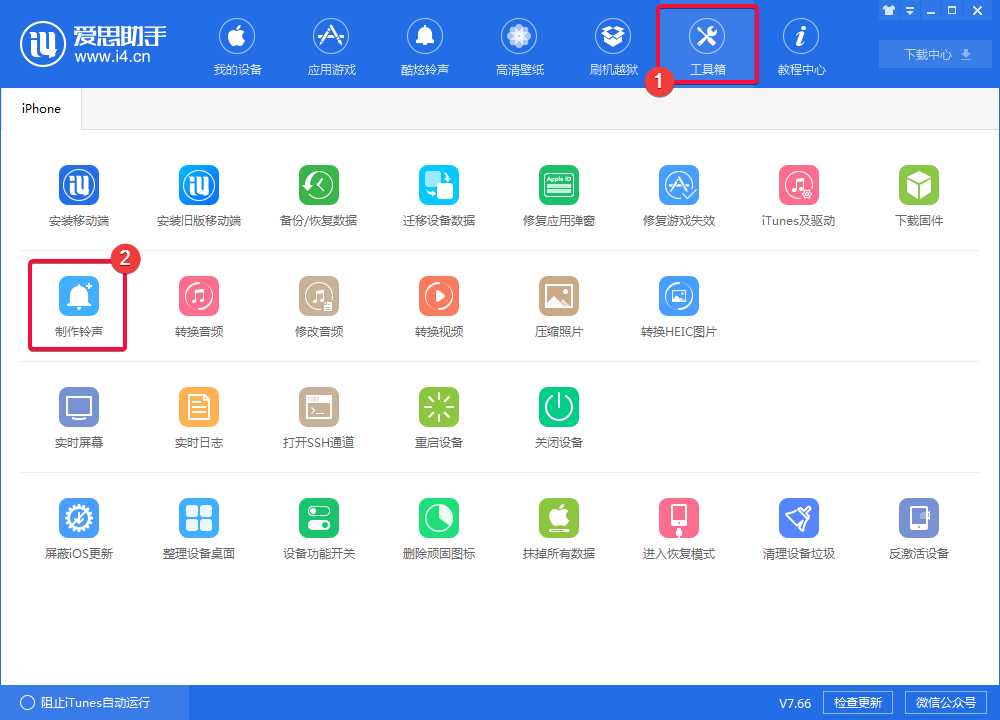
Task: Open the skin theme shirt icon
Action: [x=889, y=11]
